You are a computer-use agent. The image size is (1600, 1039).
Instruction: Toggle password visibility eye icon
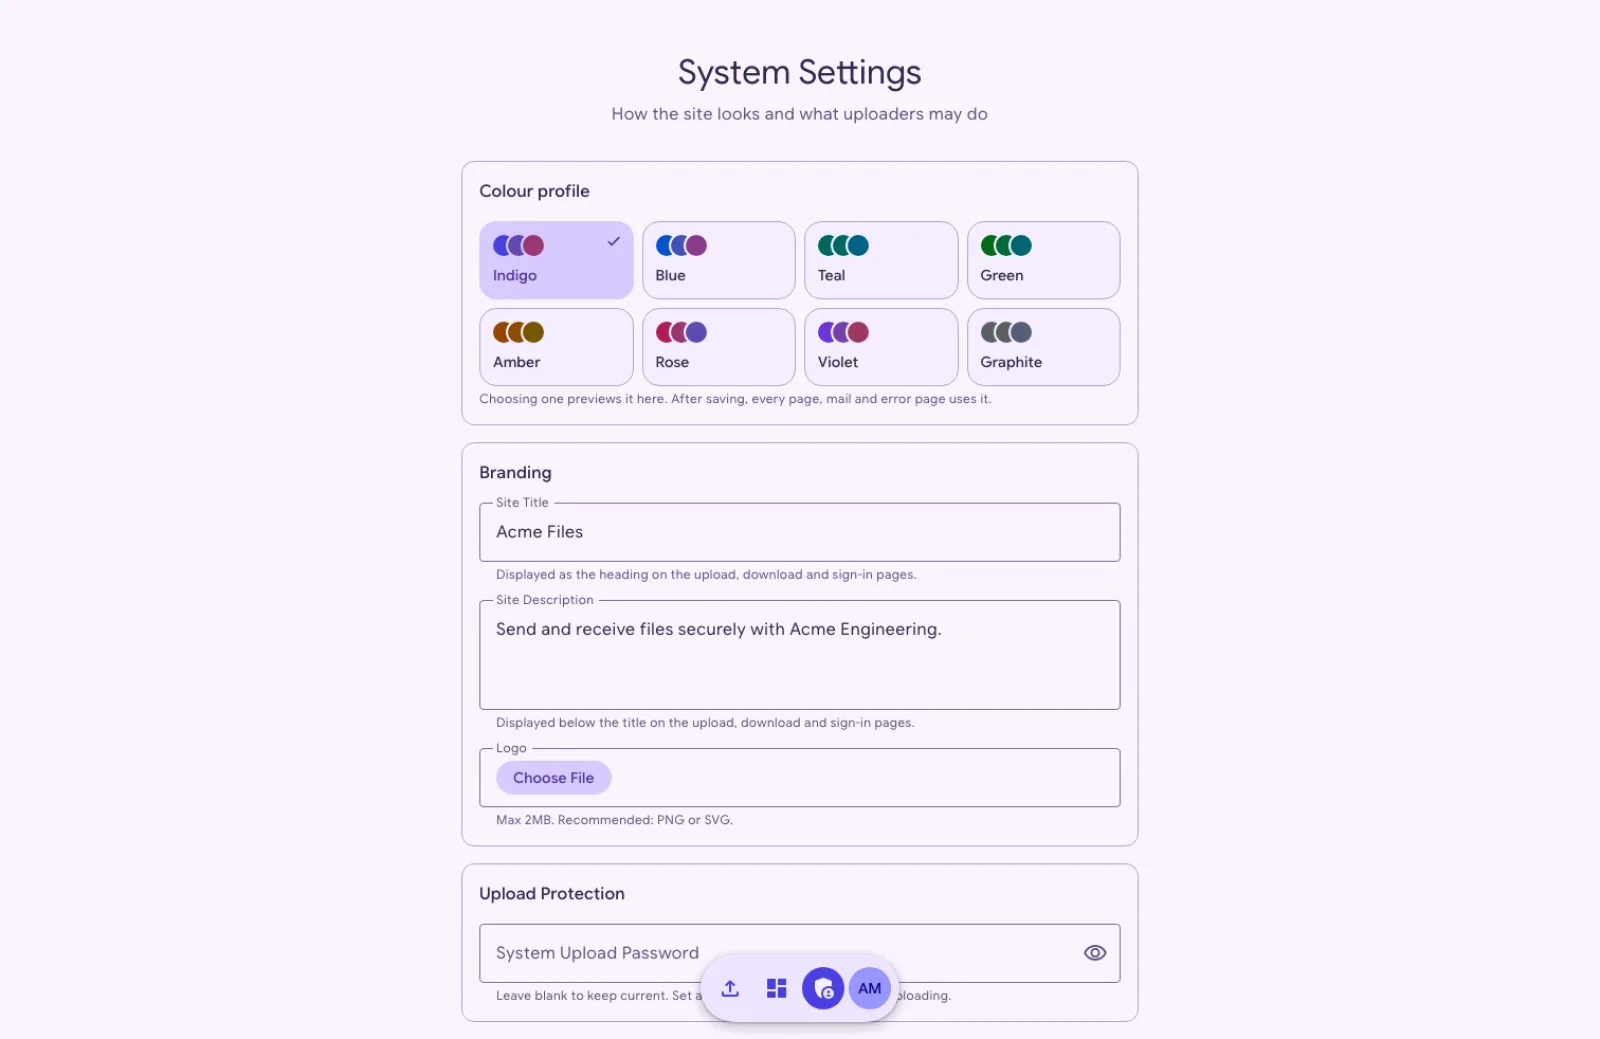click(1095, 953)
